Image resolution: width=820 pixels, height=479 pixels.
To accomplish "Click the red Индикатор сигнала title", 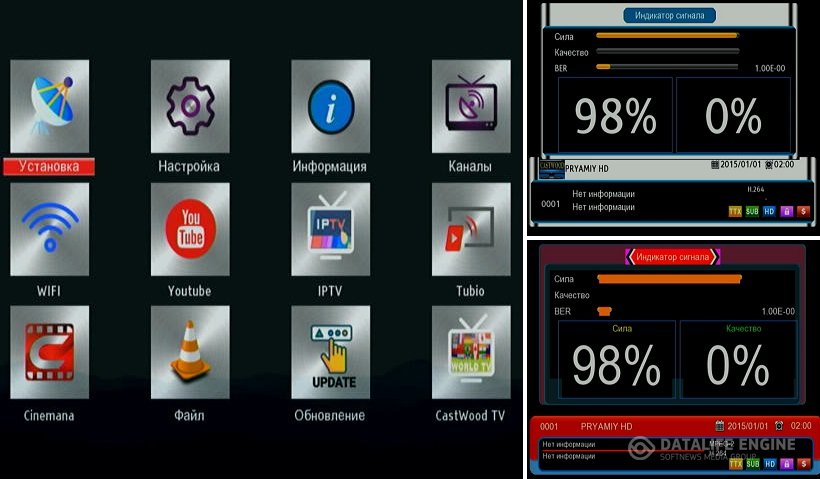I will tap(673, 257).
